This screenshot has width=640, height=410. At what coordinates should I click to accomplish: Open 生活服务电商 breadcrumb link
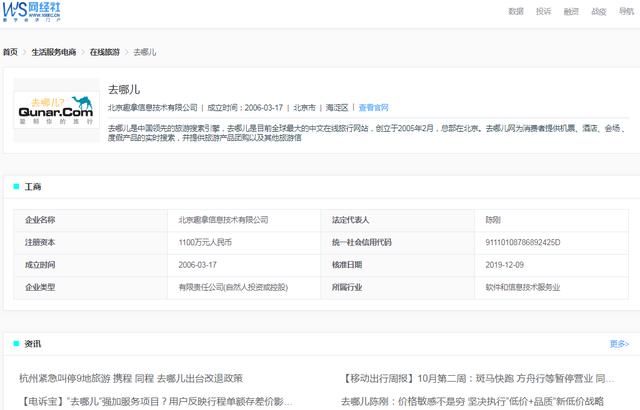pyautogui.click(x=54, y=52)
